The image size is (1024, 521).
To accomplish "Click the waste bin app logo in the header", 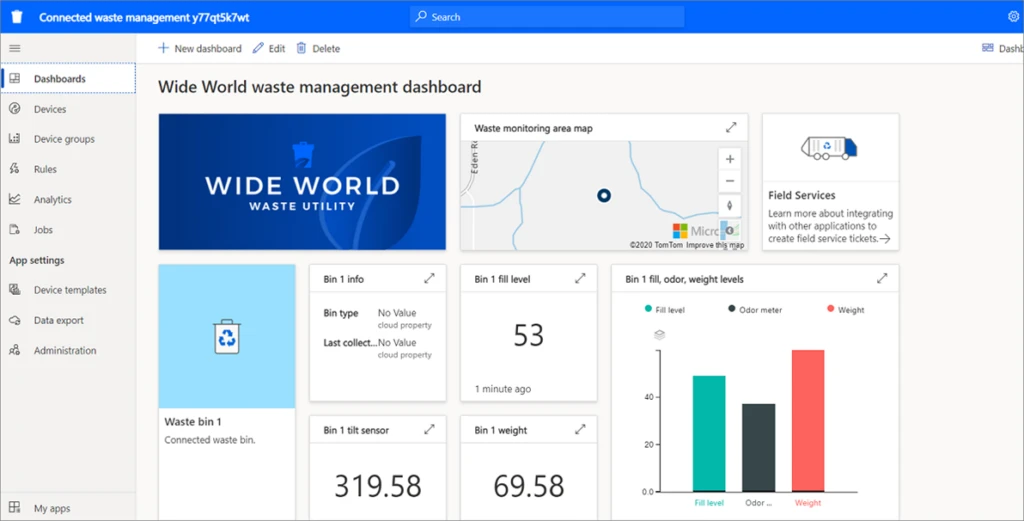I will click(x=17, y=17).
